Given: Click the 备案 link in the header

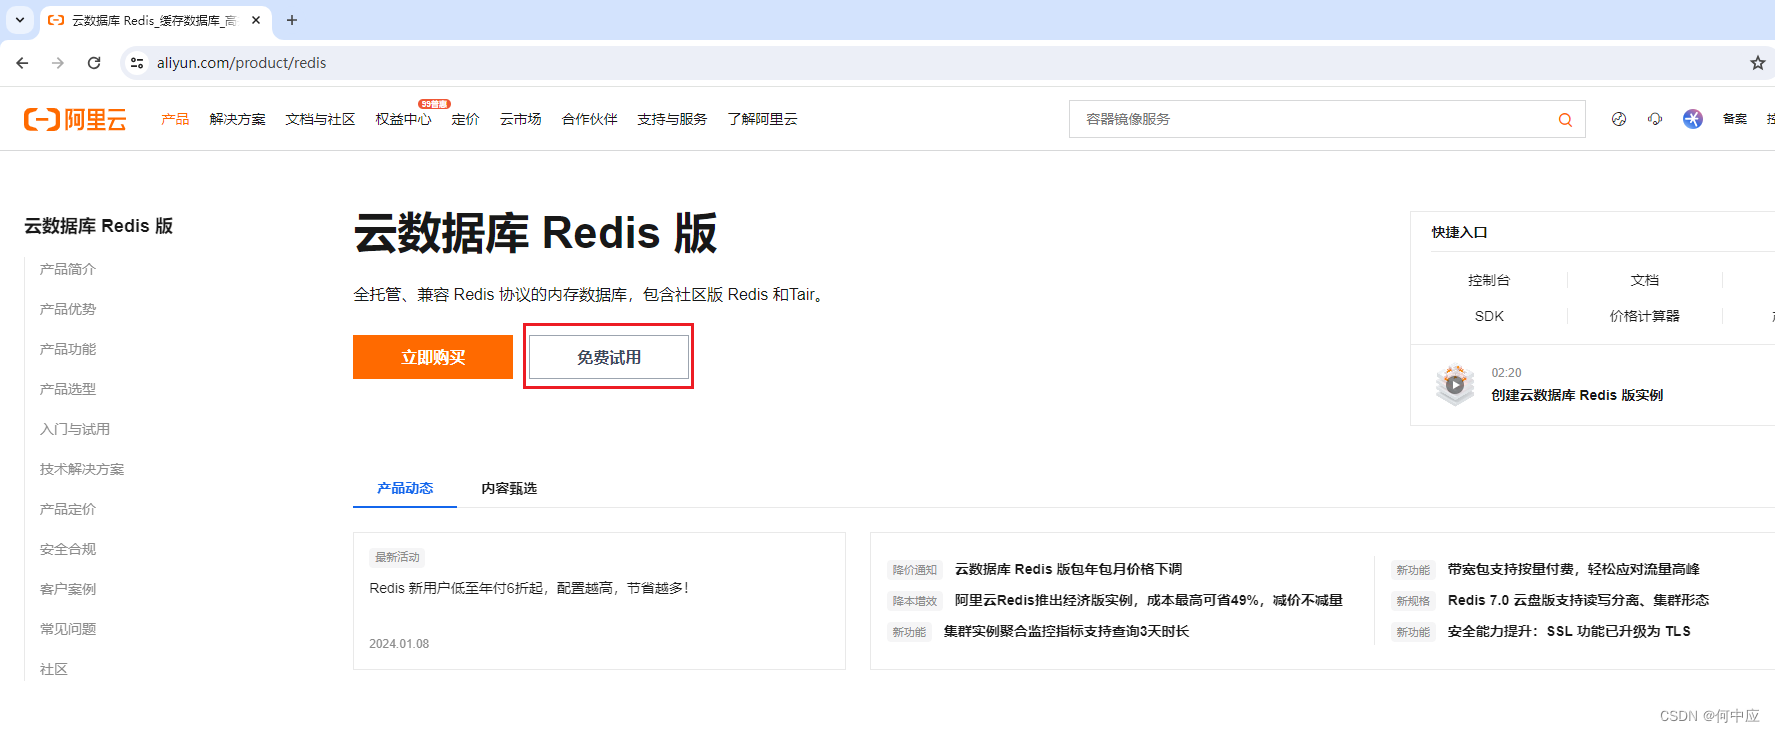Looking at the screenshot, I should [x=1734, y=119].
